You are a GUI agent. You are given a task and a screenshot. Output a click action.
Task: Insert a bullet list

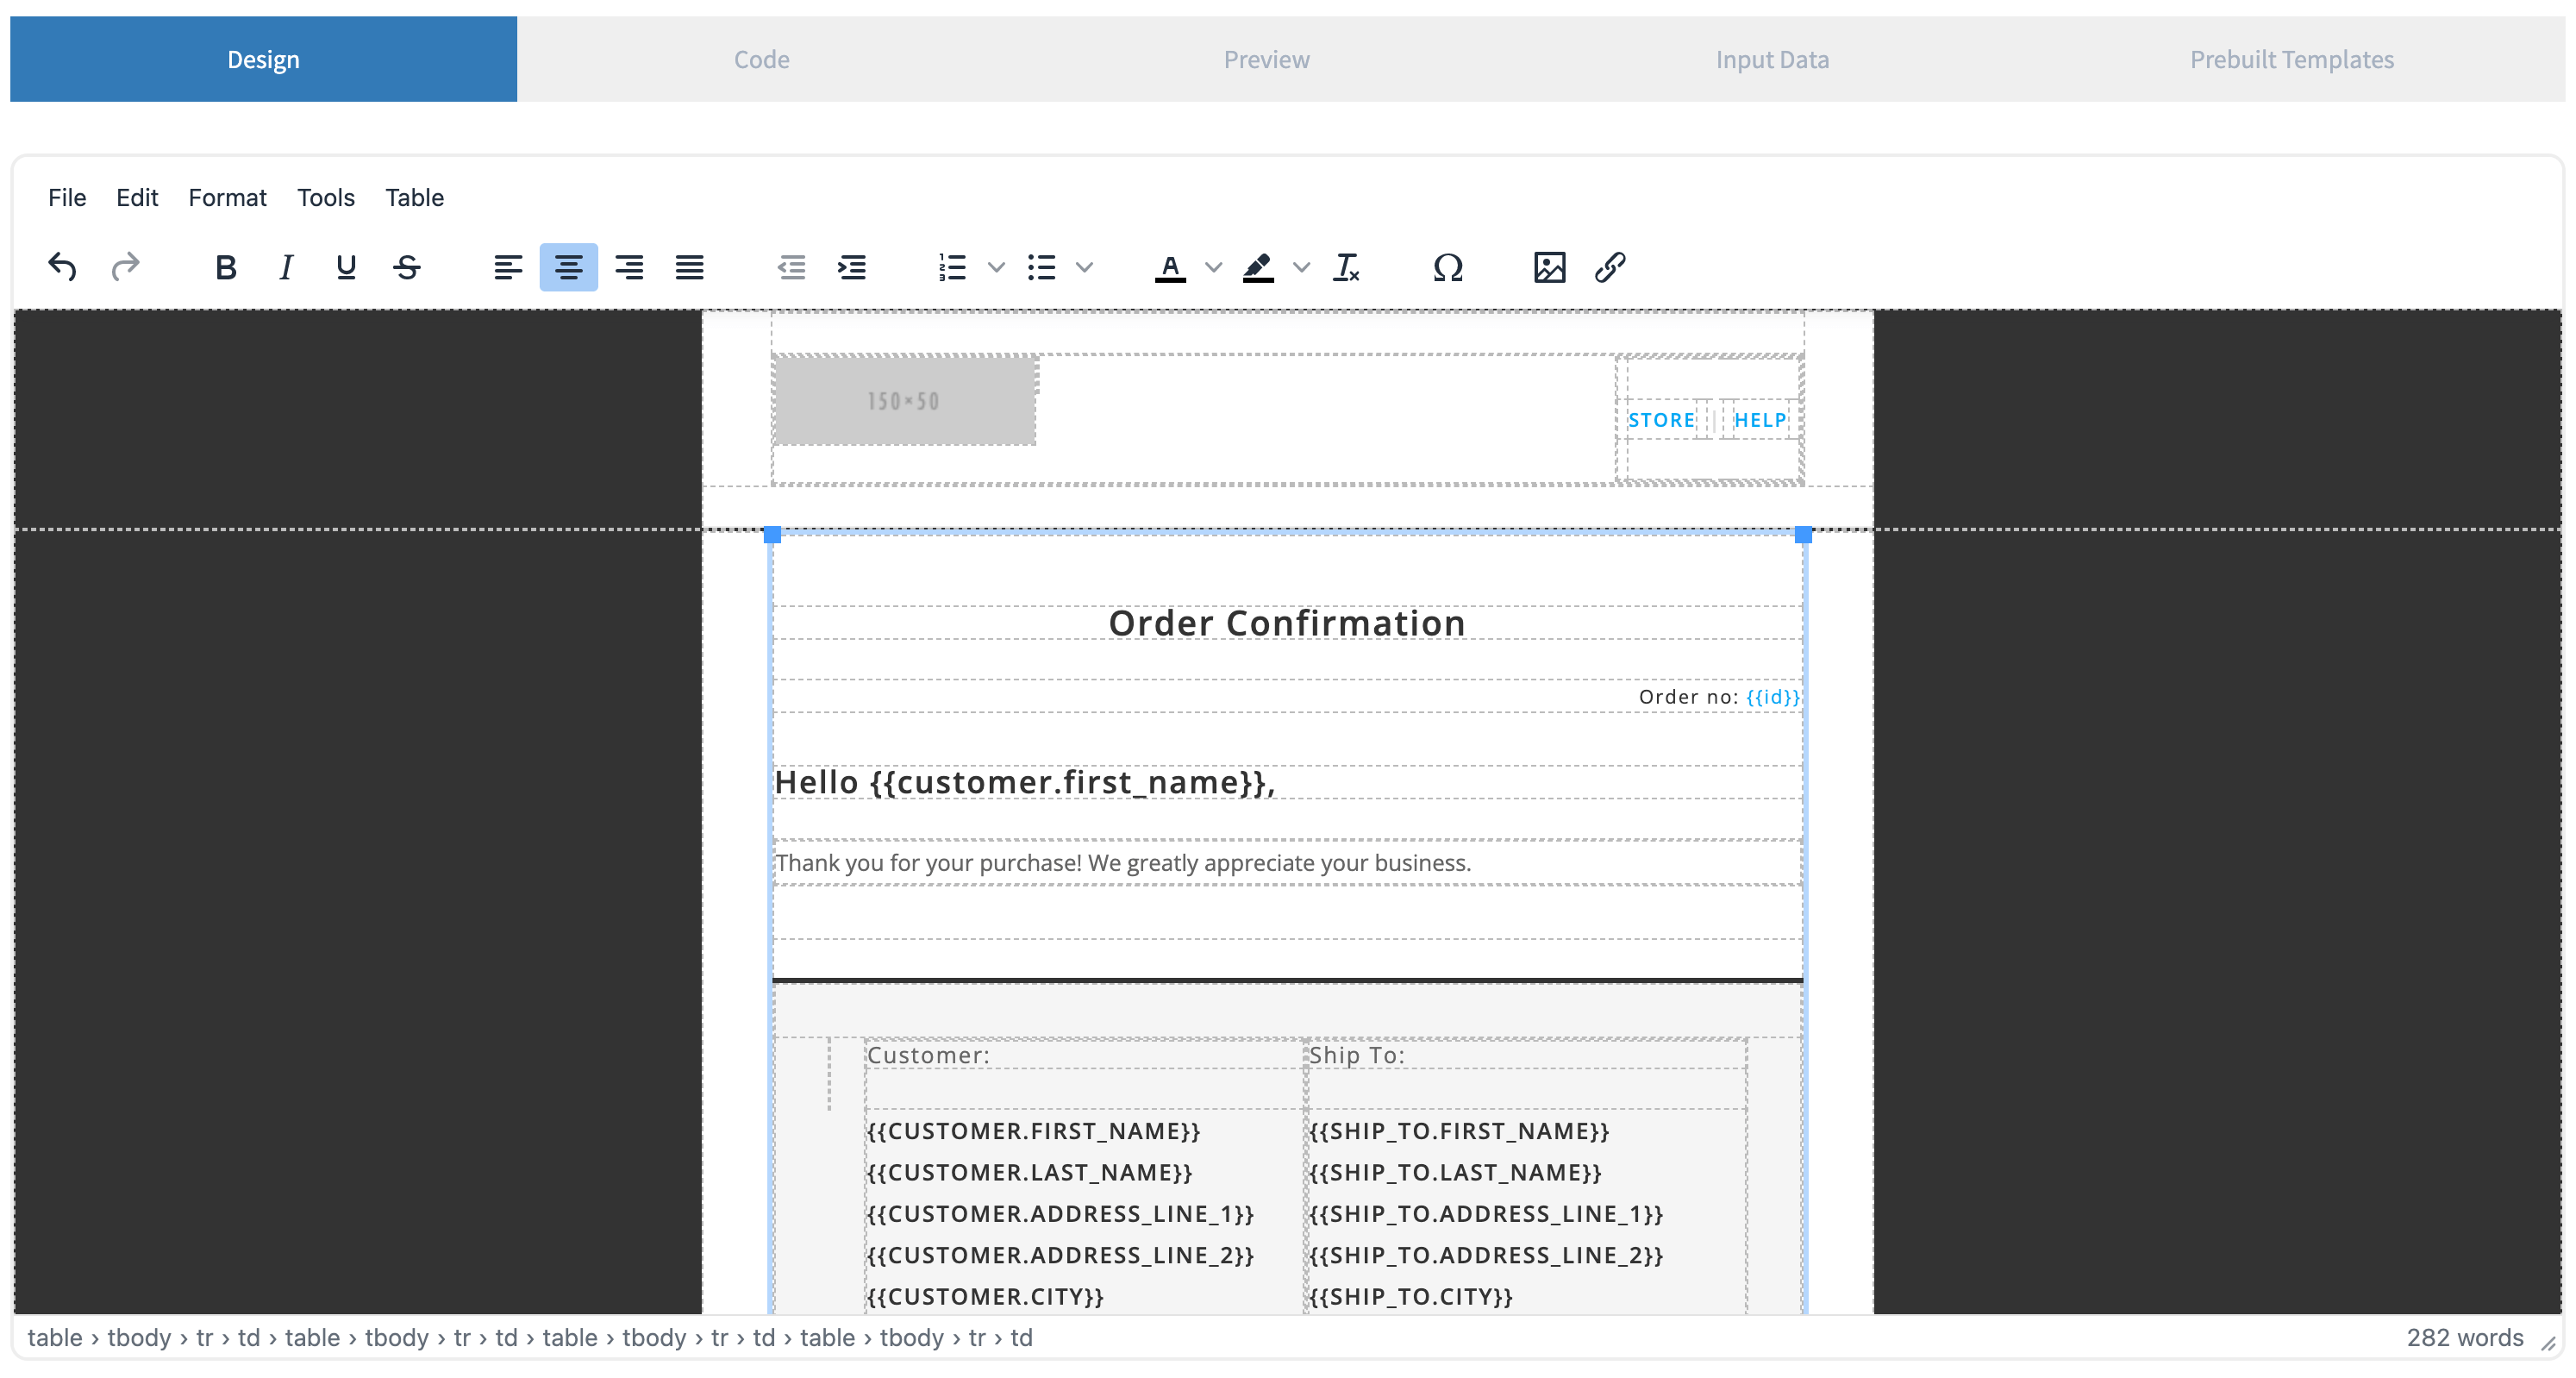[1041, 267]
